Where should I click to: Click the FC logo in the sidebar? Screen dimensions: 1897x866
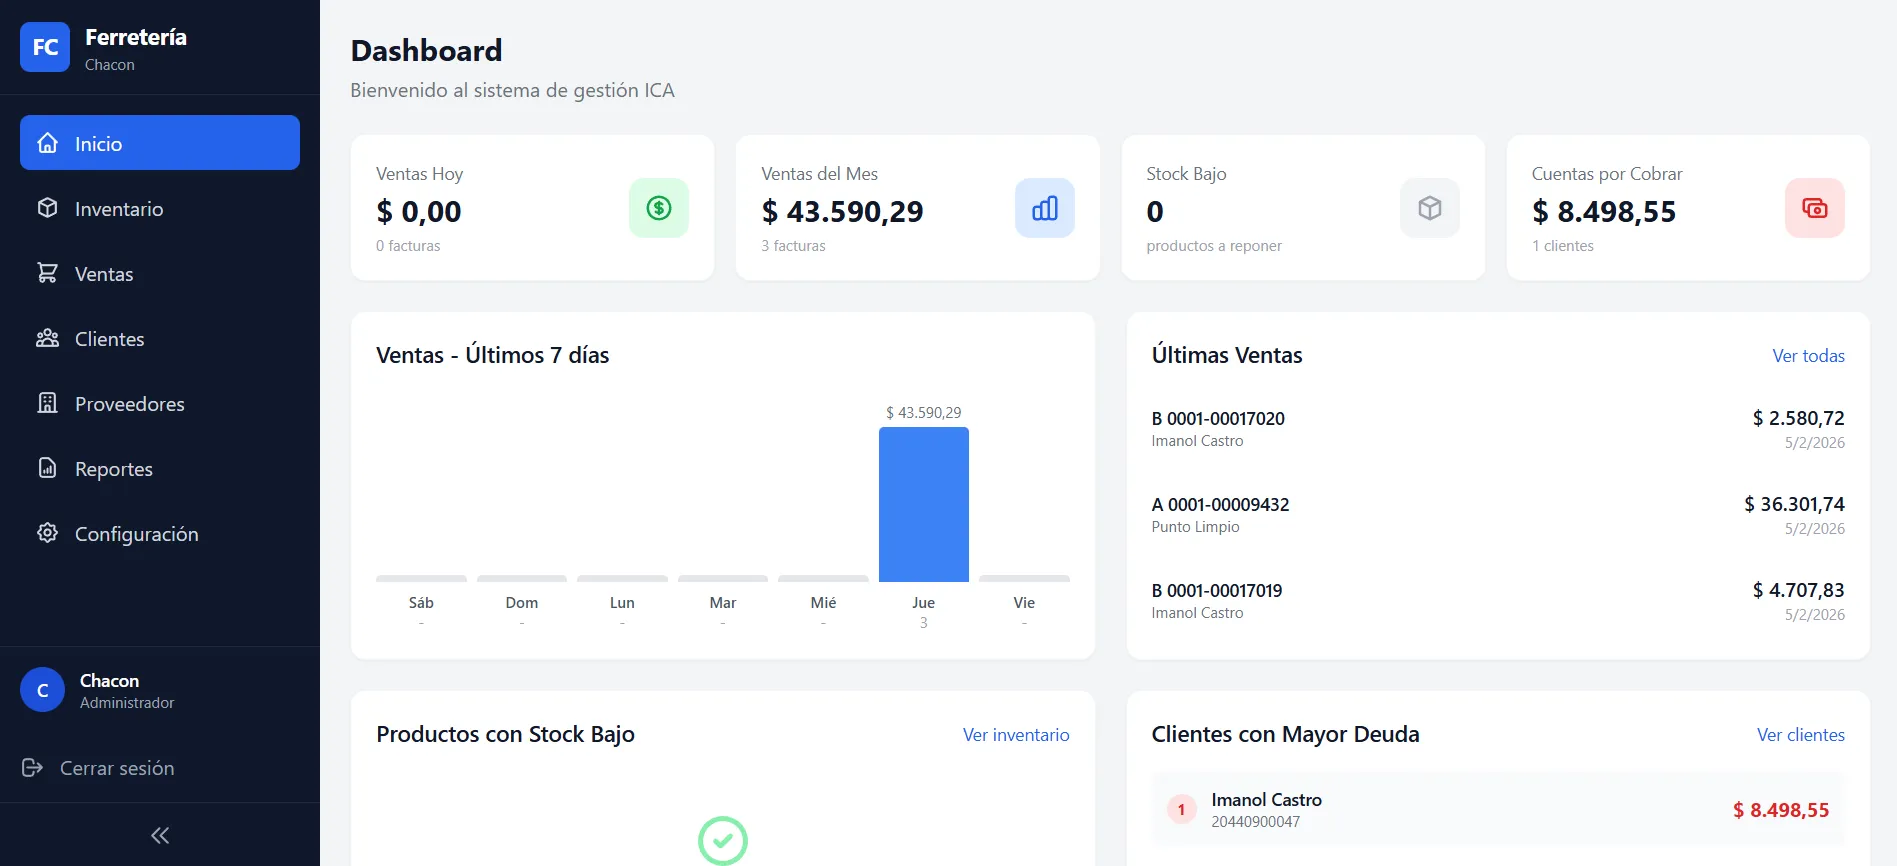[x=45, y=47]
